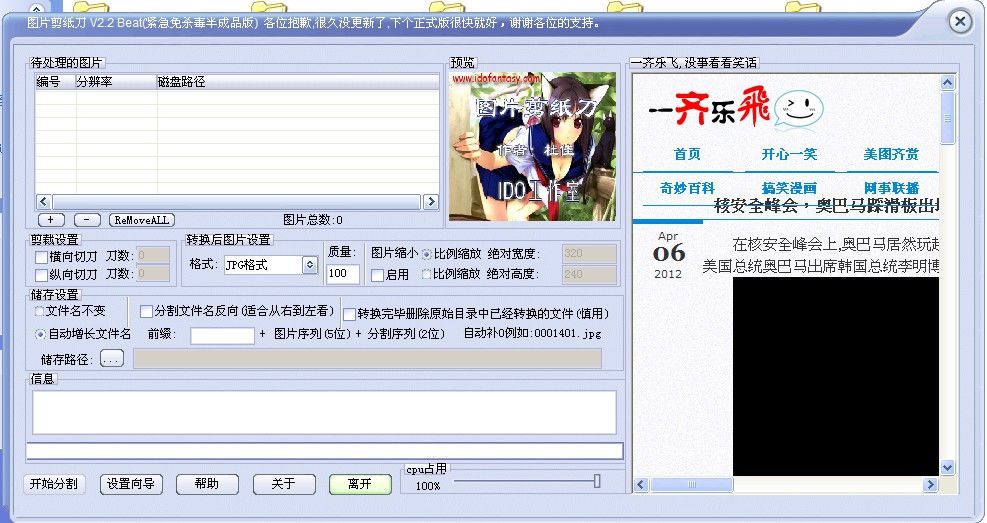Select the 编号 column header
The image size is (987, 523).
point(55,82)
